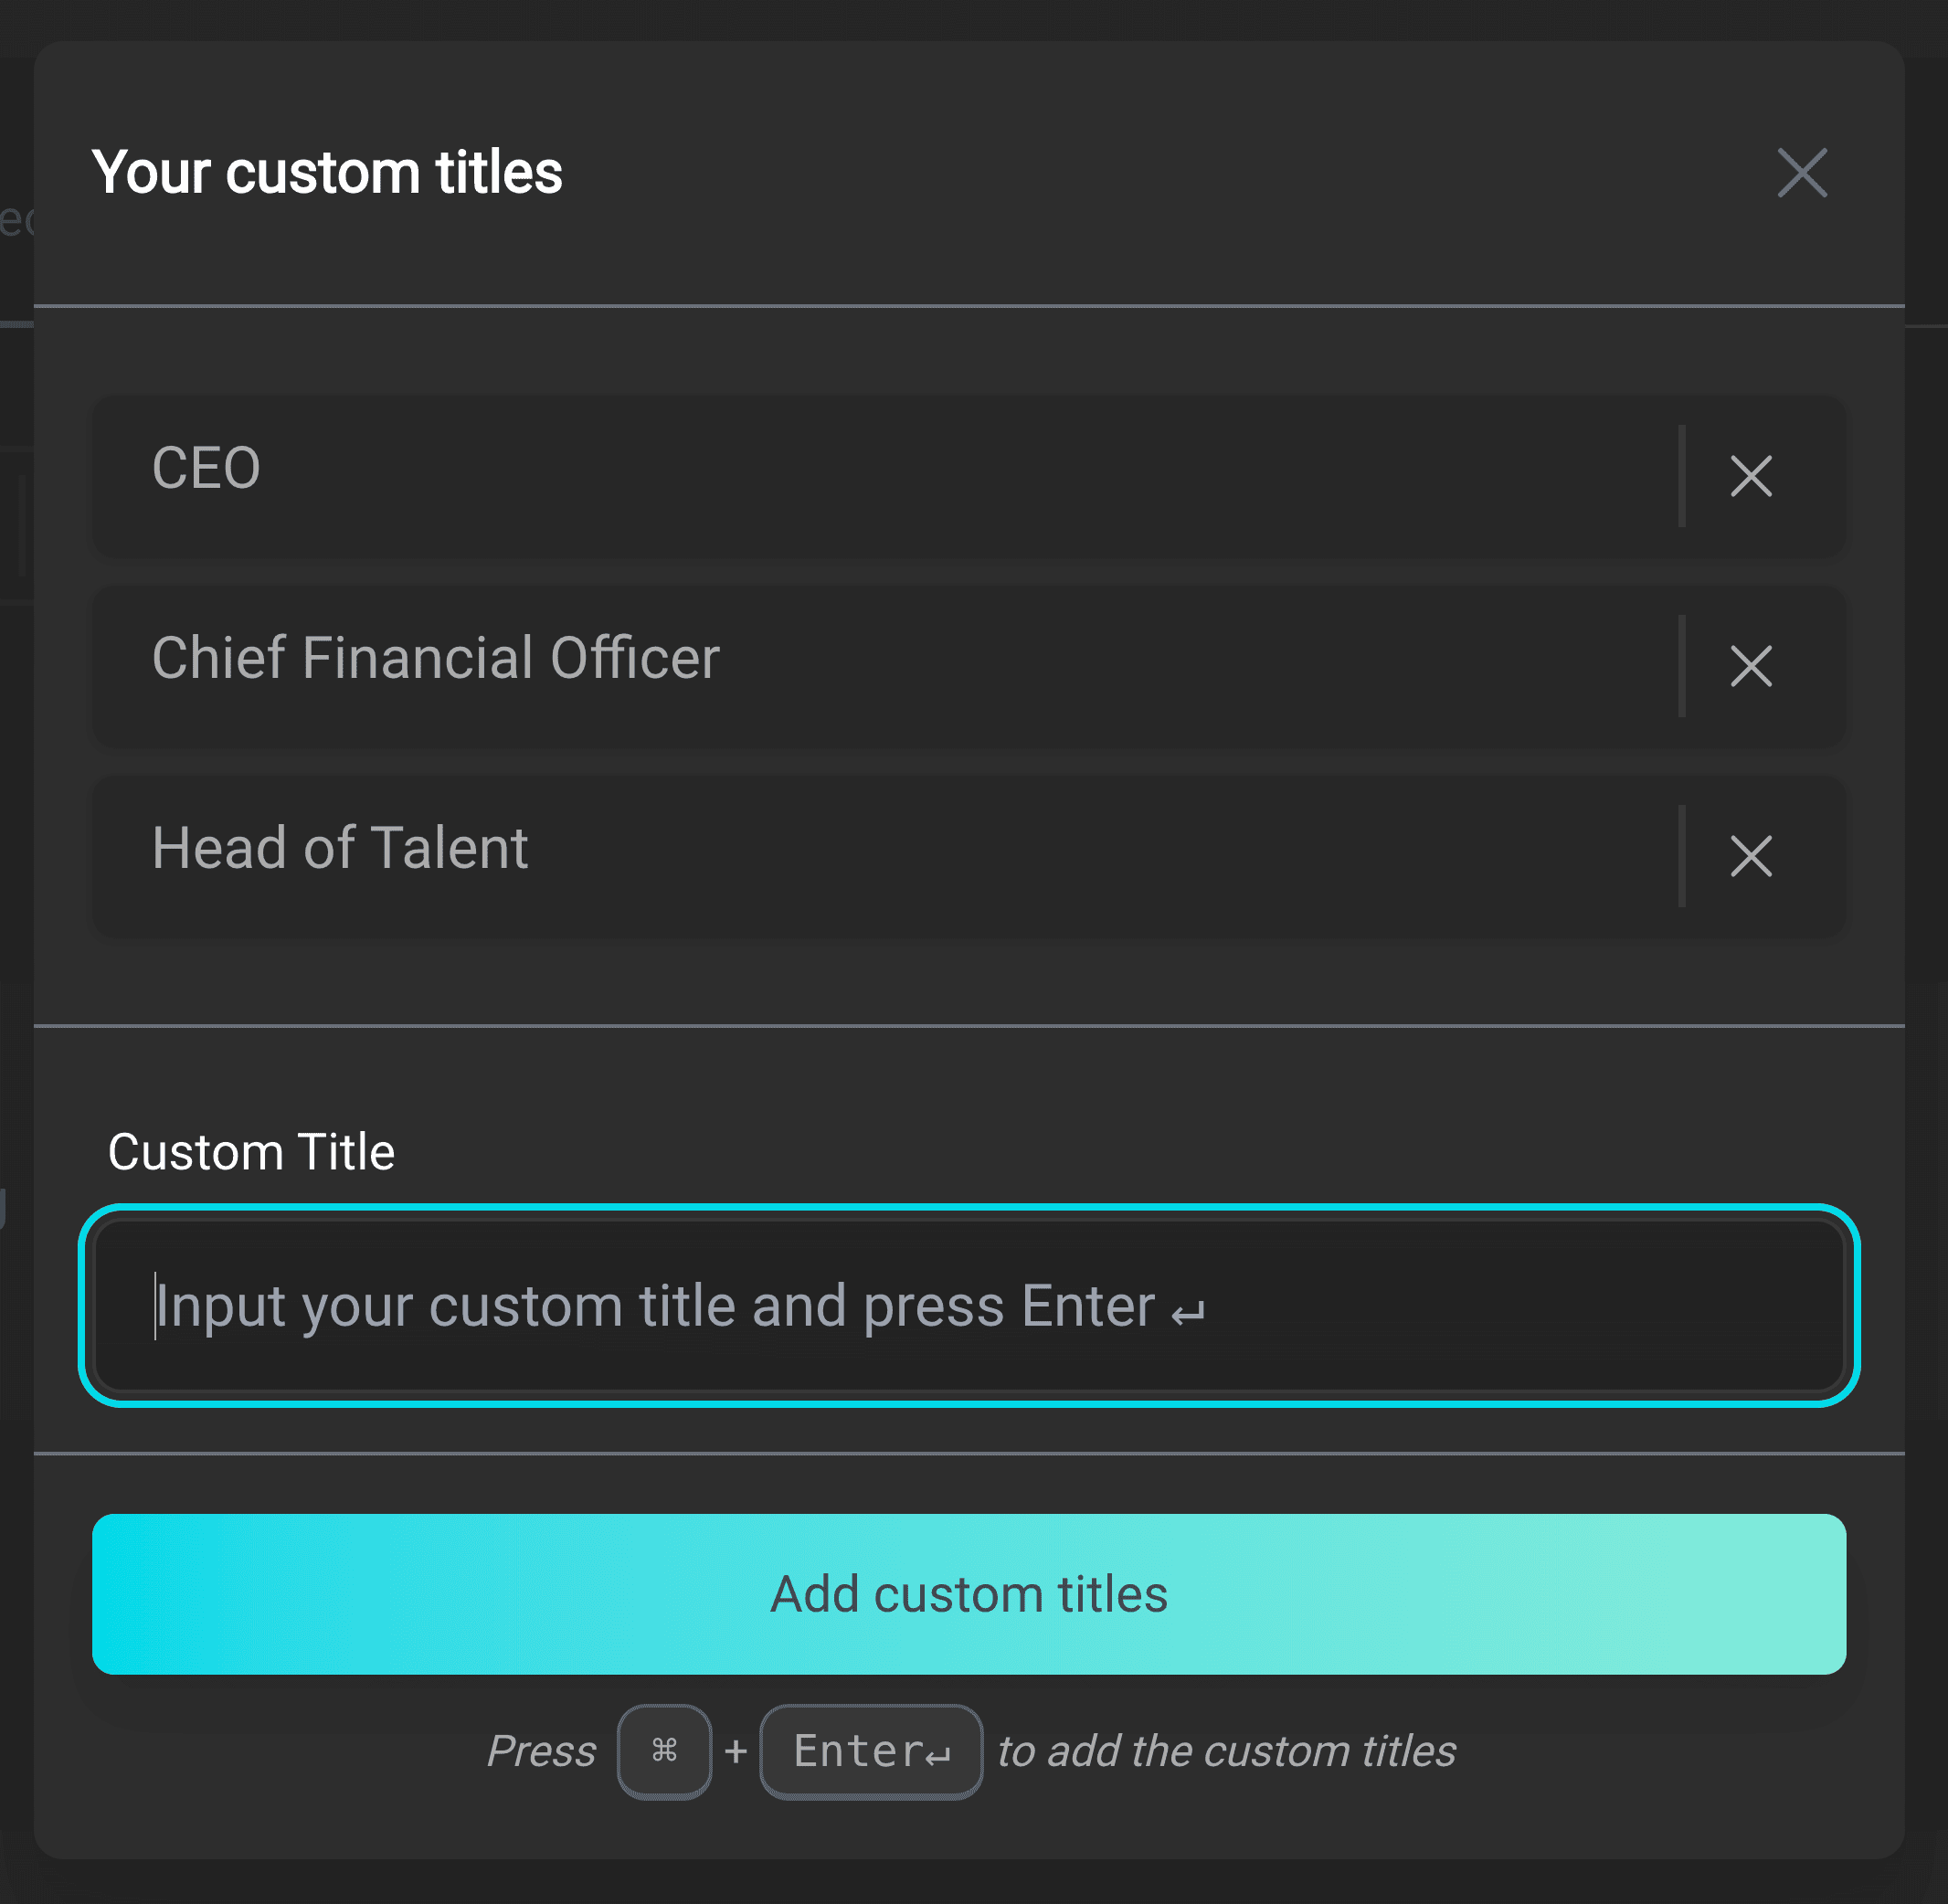Remove the CEO custom title
This screenshot has height=1904, width=1948.
pyautogui.click(x=1751, y=476)
